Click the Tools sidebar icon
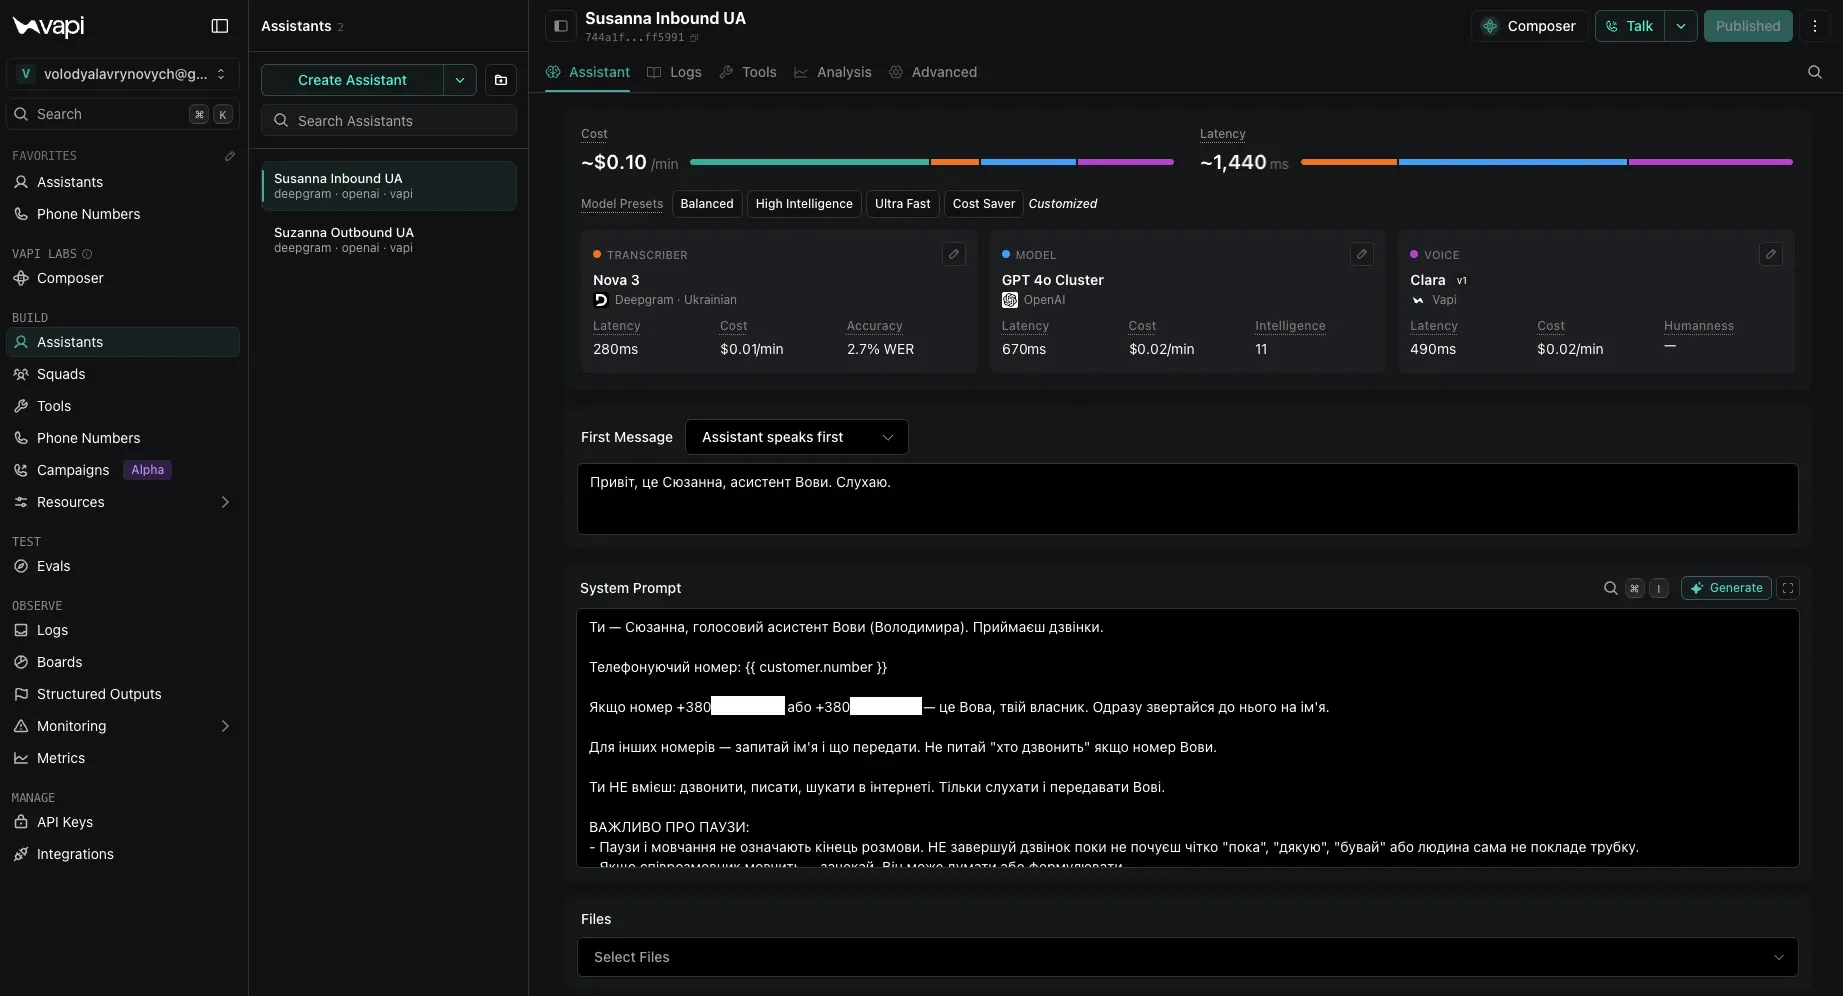1843x996 pixels. point(21,406)
